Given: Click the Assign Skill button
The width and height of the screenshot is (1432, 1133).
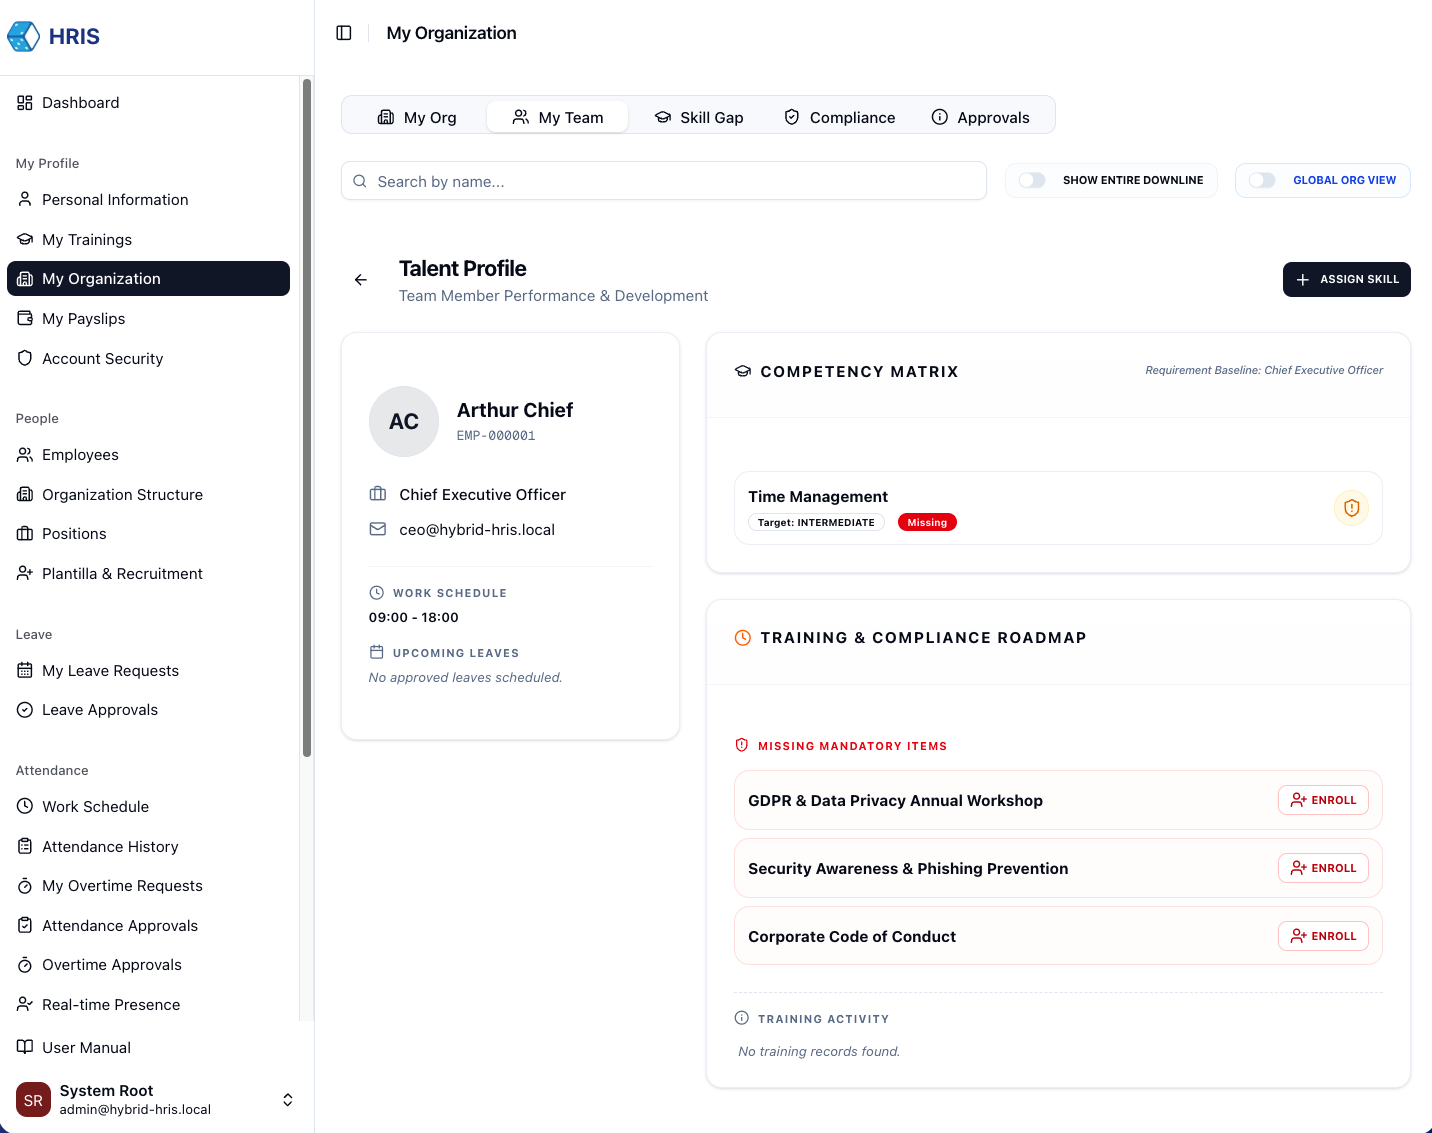Looking at the screenshot, I should [x=1346, y=280].
